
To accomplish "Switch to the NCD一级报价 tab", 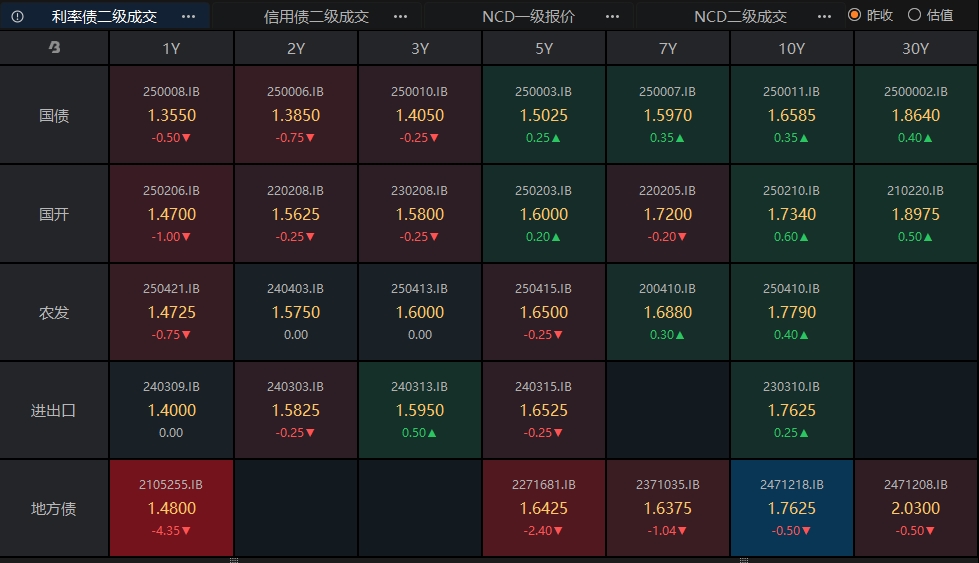I will pyautogui.click(x=528, y=17).
